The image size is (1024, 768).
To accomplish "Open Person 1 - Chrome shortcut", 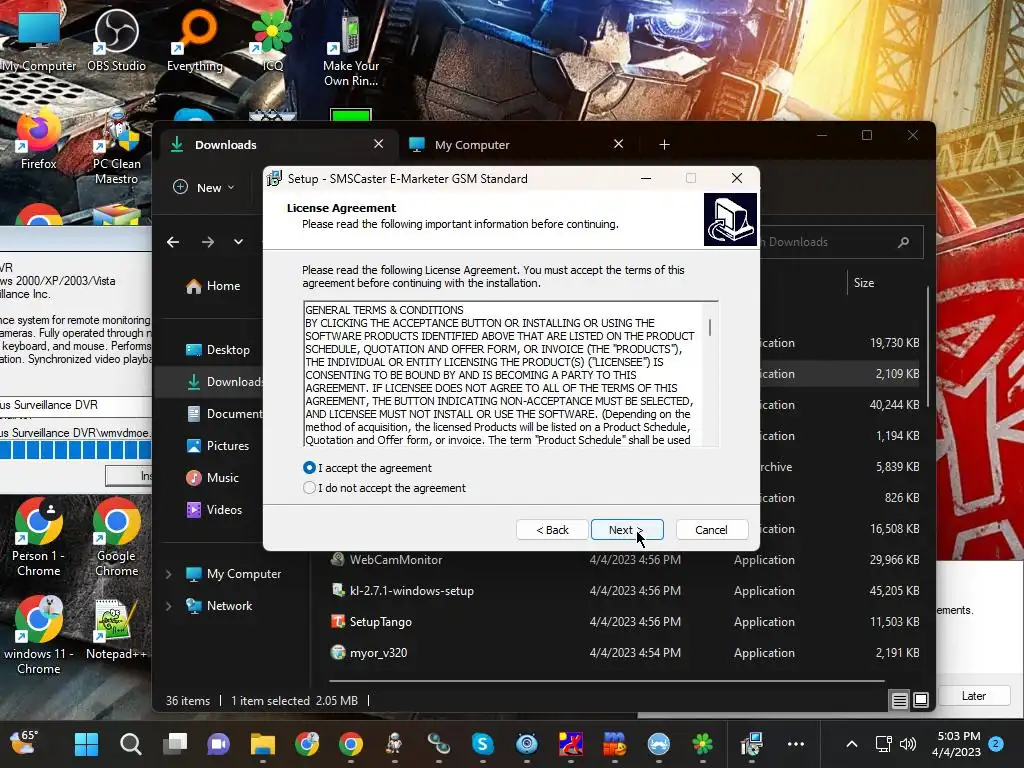I will click(x=39, y=538).
